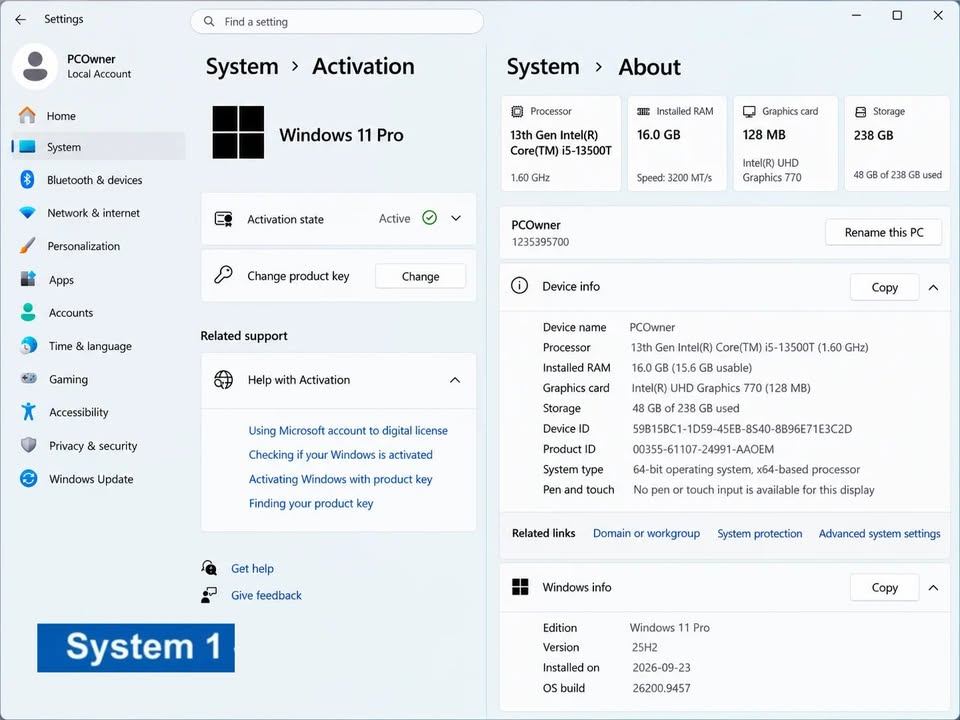Viewport: 960px width, 720px height.
Task: Expand the Activation state chevron
Action: 456,218
